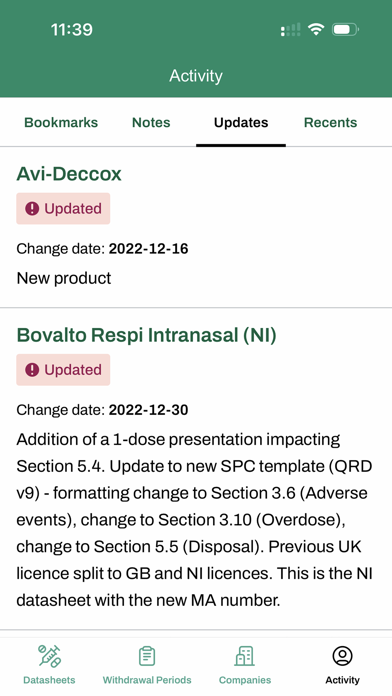Tap the Activity header title
Viewport: 392px width, 696px height.
tap(196, 76)
